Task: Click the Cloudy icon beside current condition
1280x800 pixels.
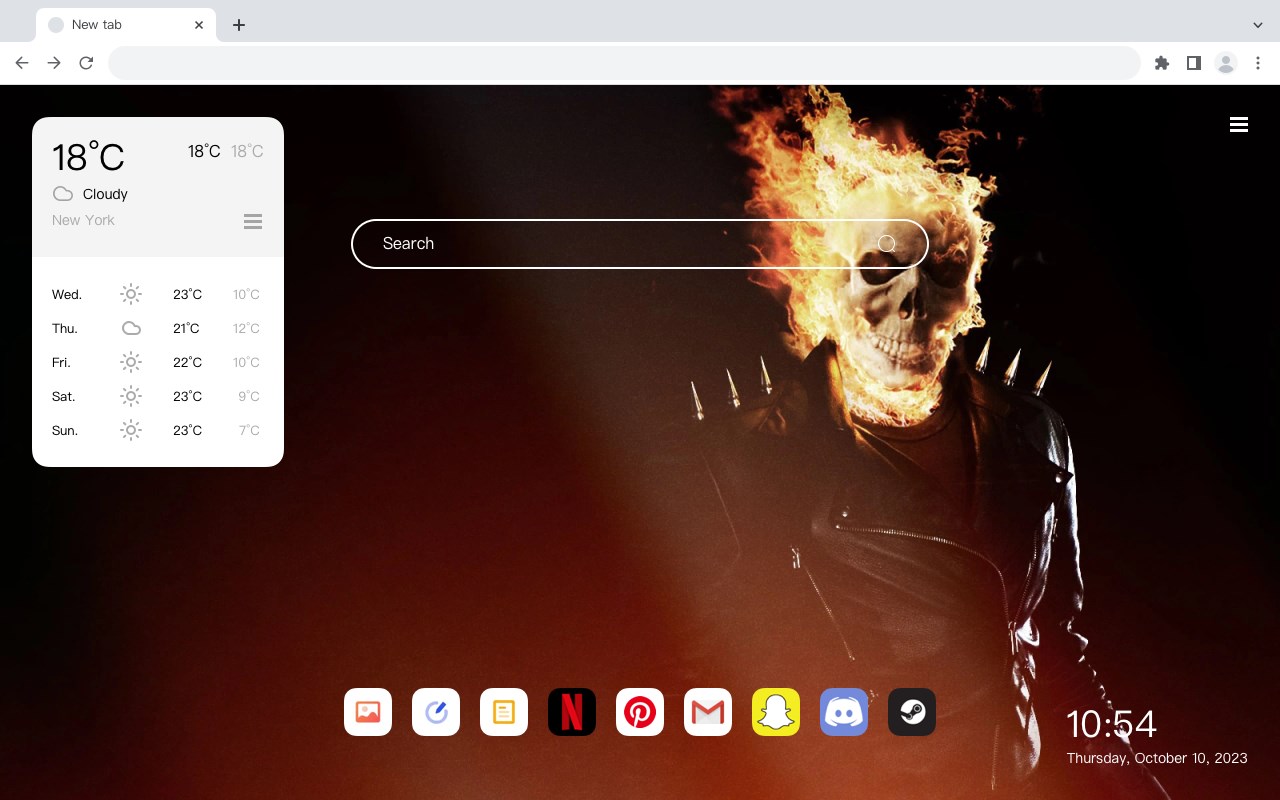Action: [63, 194]
